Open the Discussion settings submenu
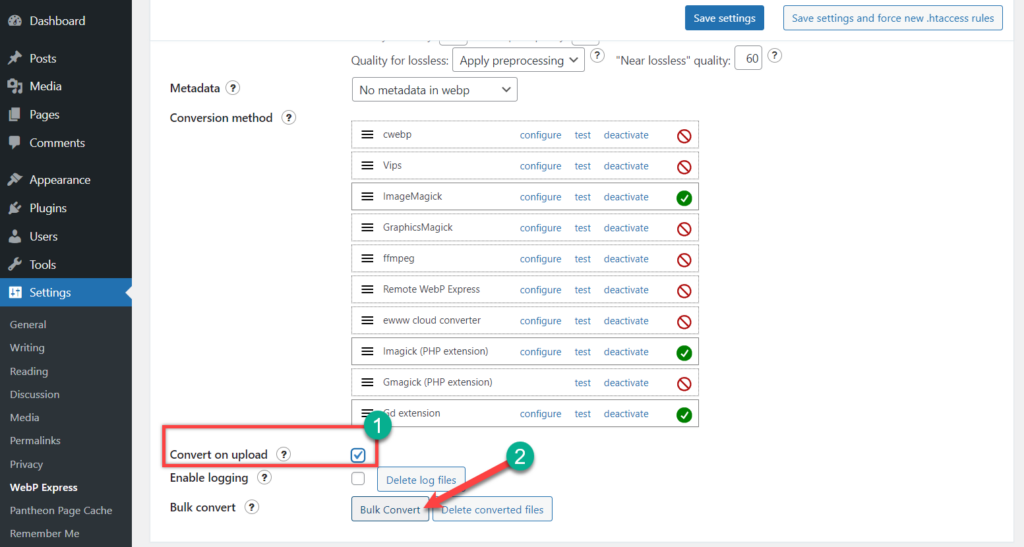Screen dimensions: 1024x547 point(35,394)
